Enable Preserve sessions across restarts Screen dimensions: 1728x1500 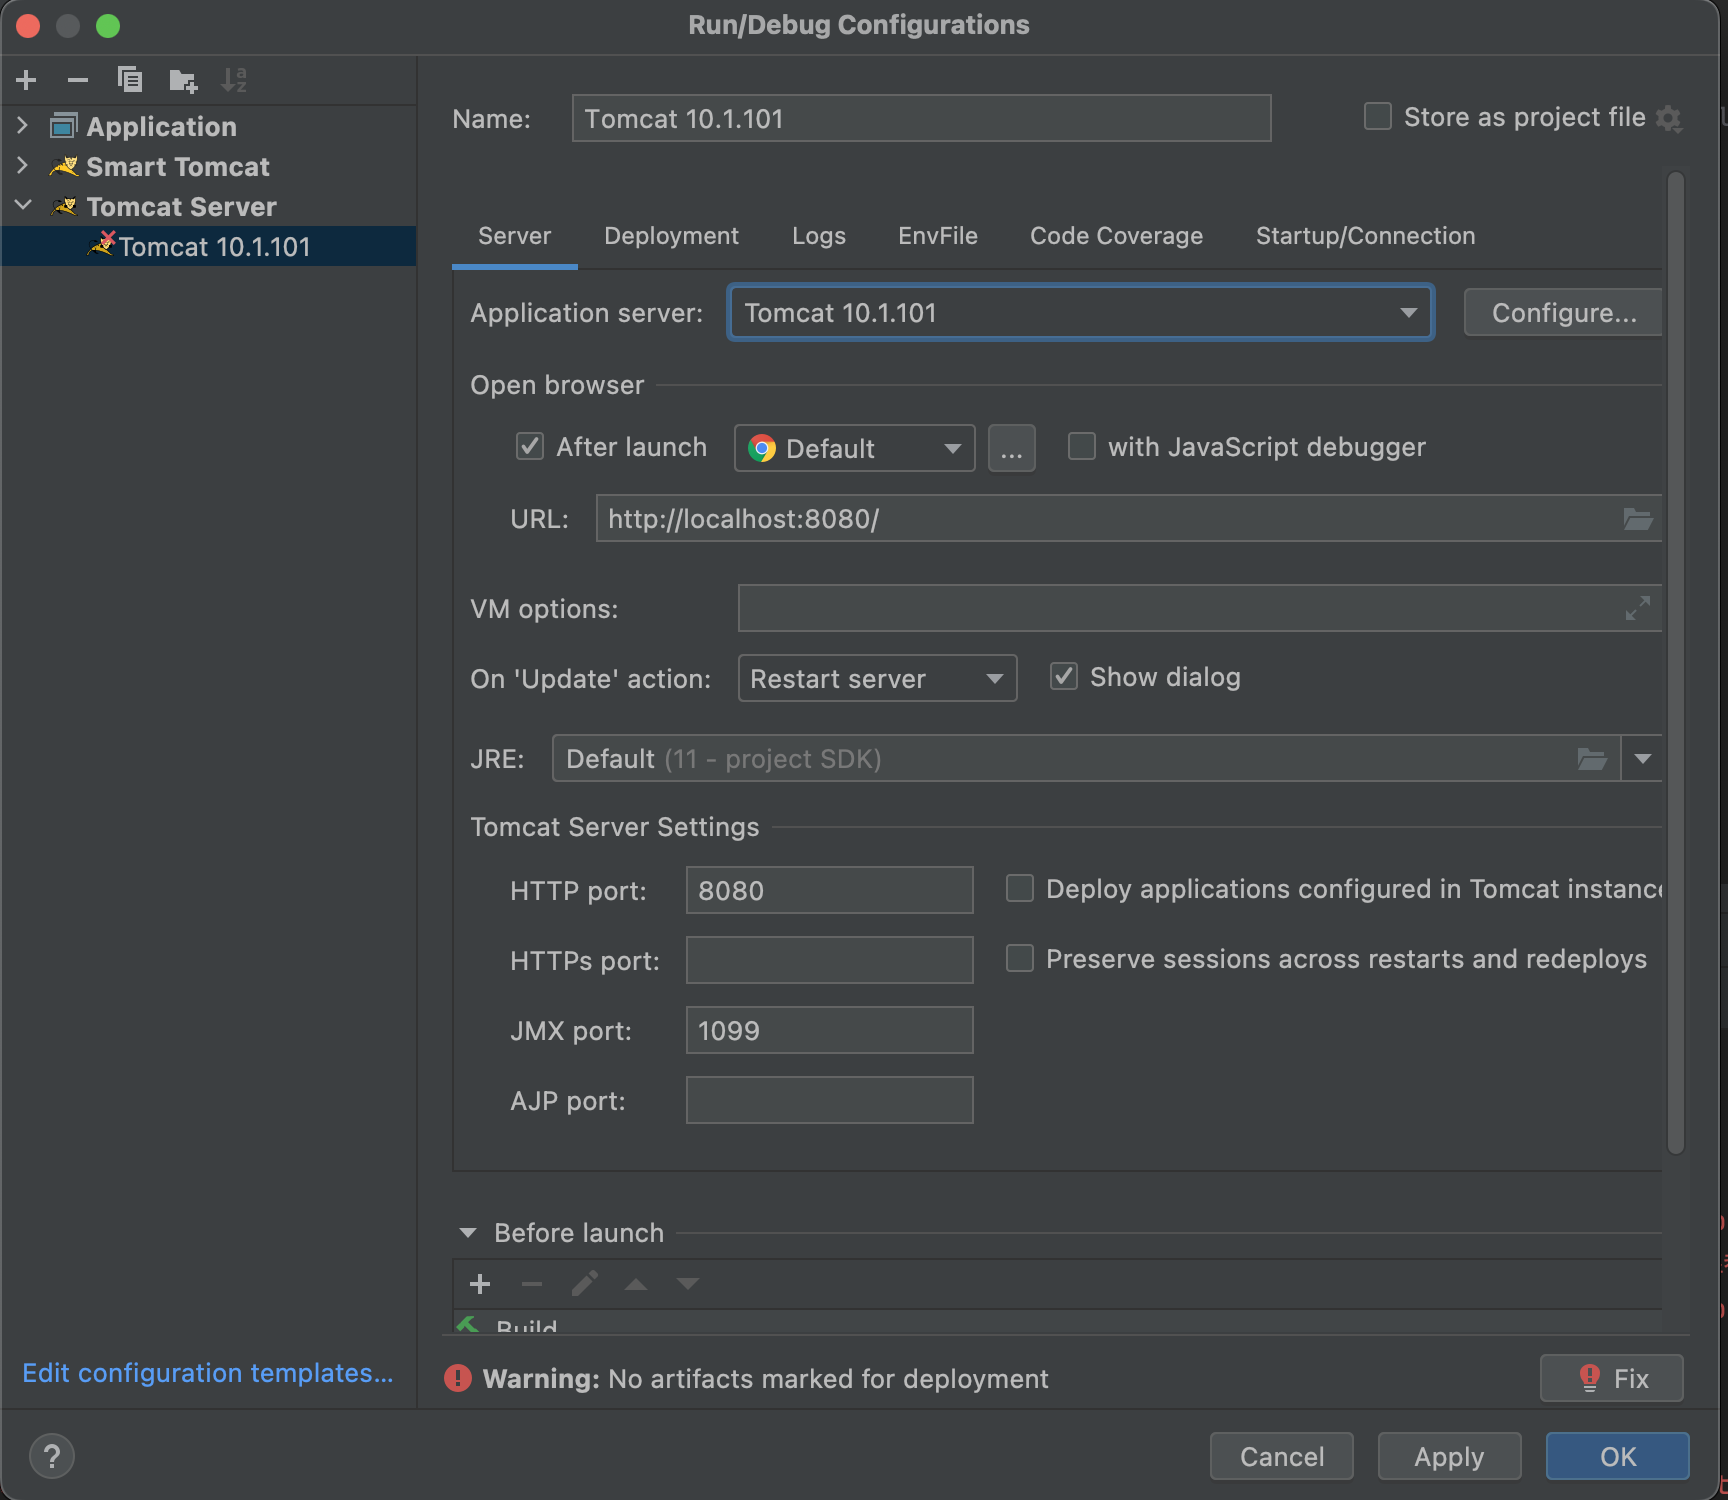click(1020, 958)
